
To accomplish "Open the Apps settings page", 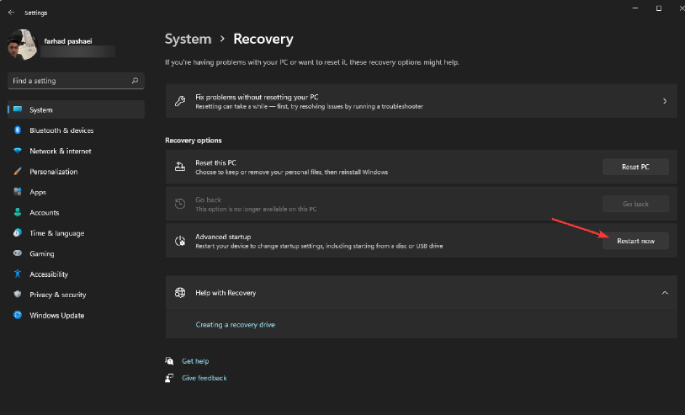I will [x=38, y=192].
